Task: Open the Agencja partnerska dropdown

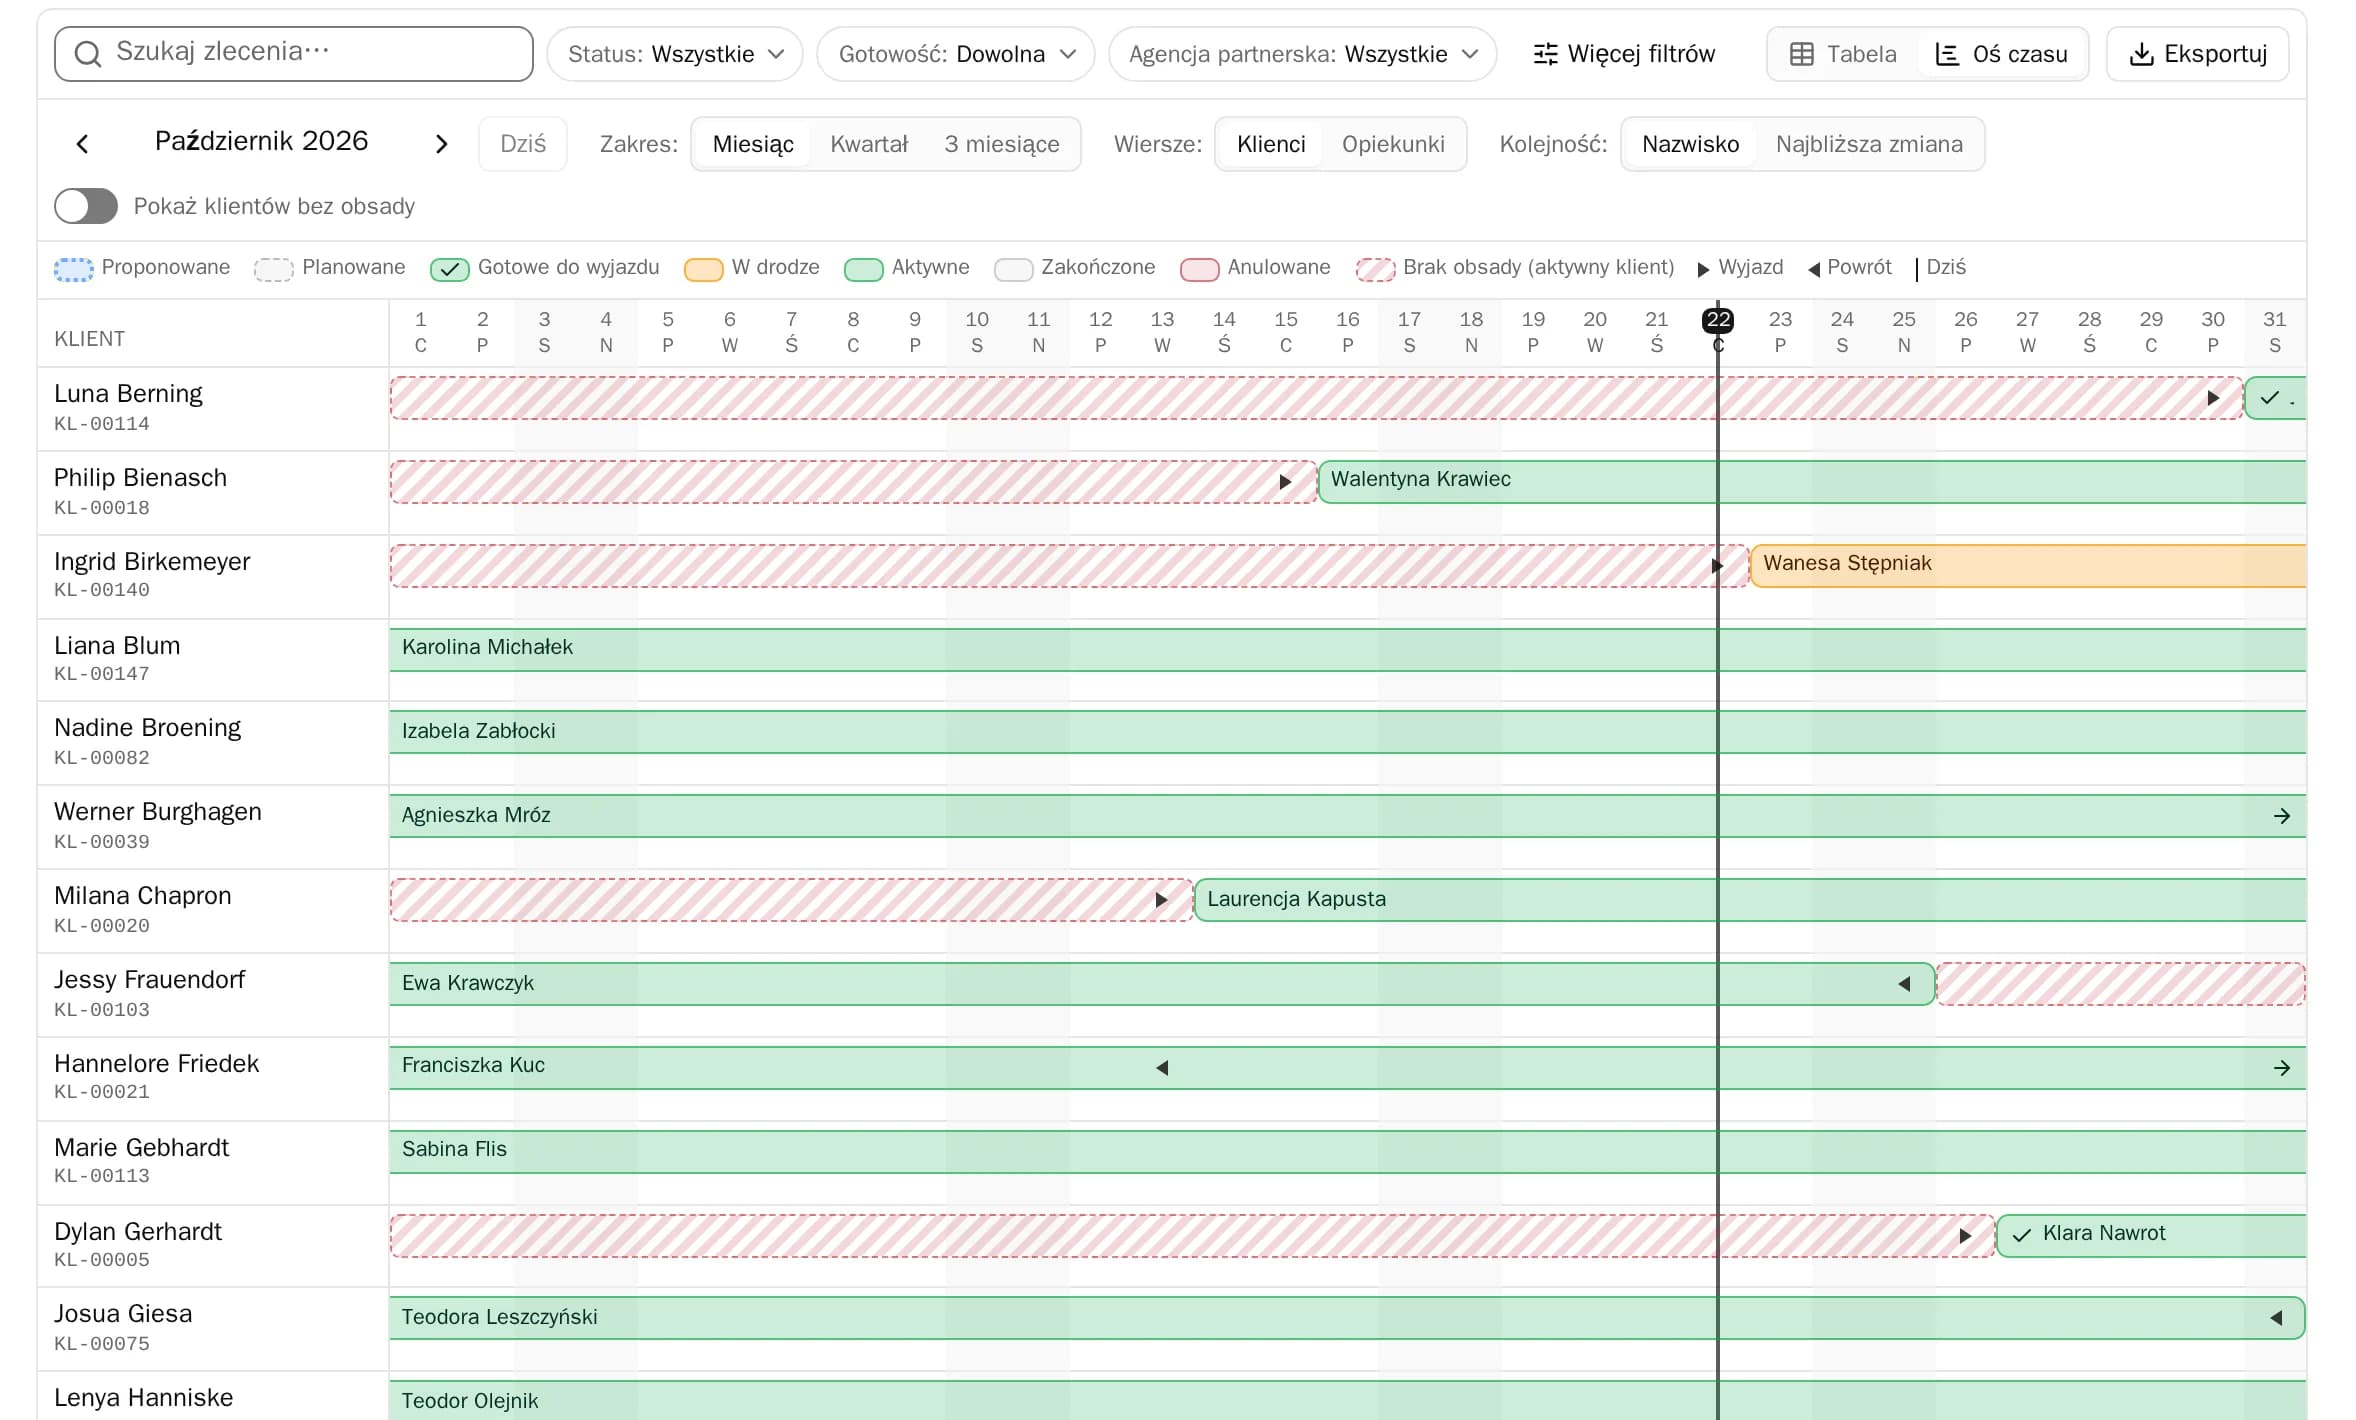Action: [x=1302, y=54]
